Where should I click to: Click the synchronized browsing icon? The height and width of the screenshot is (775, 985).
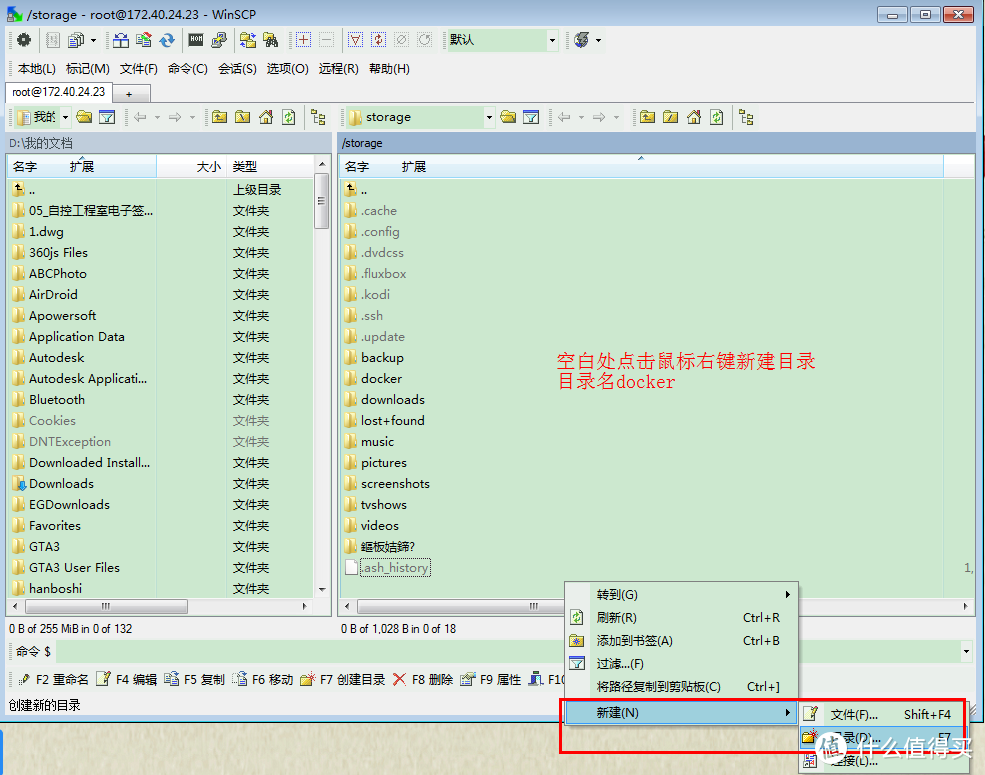coord(248,41)
